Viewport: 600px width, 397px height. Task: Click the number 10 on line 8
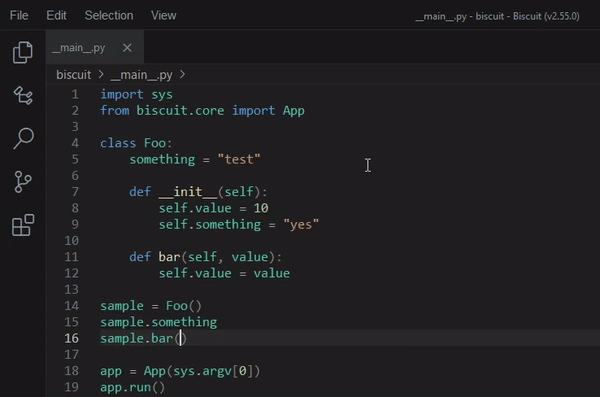point(261,208)
